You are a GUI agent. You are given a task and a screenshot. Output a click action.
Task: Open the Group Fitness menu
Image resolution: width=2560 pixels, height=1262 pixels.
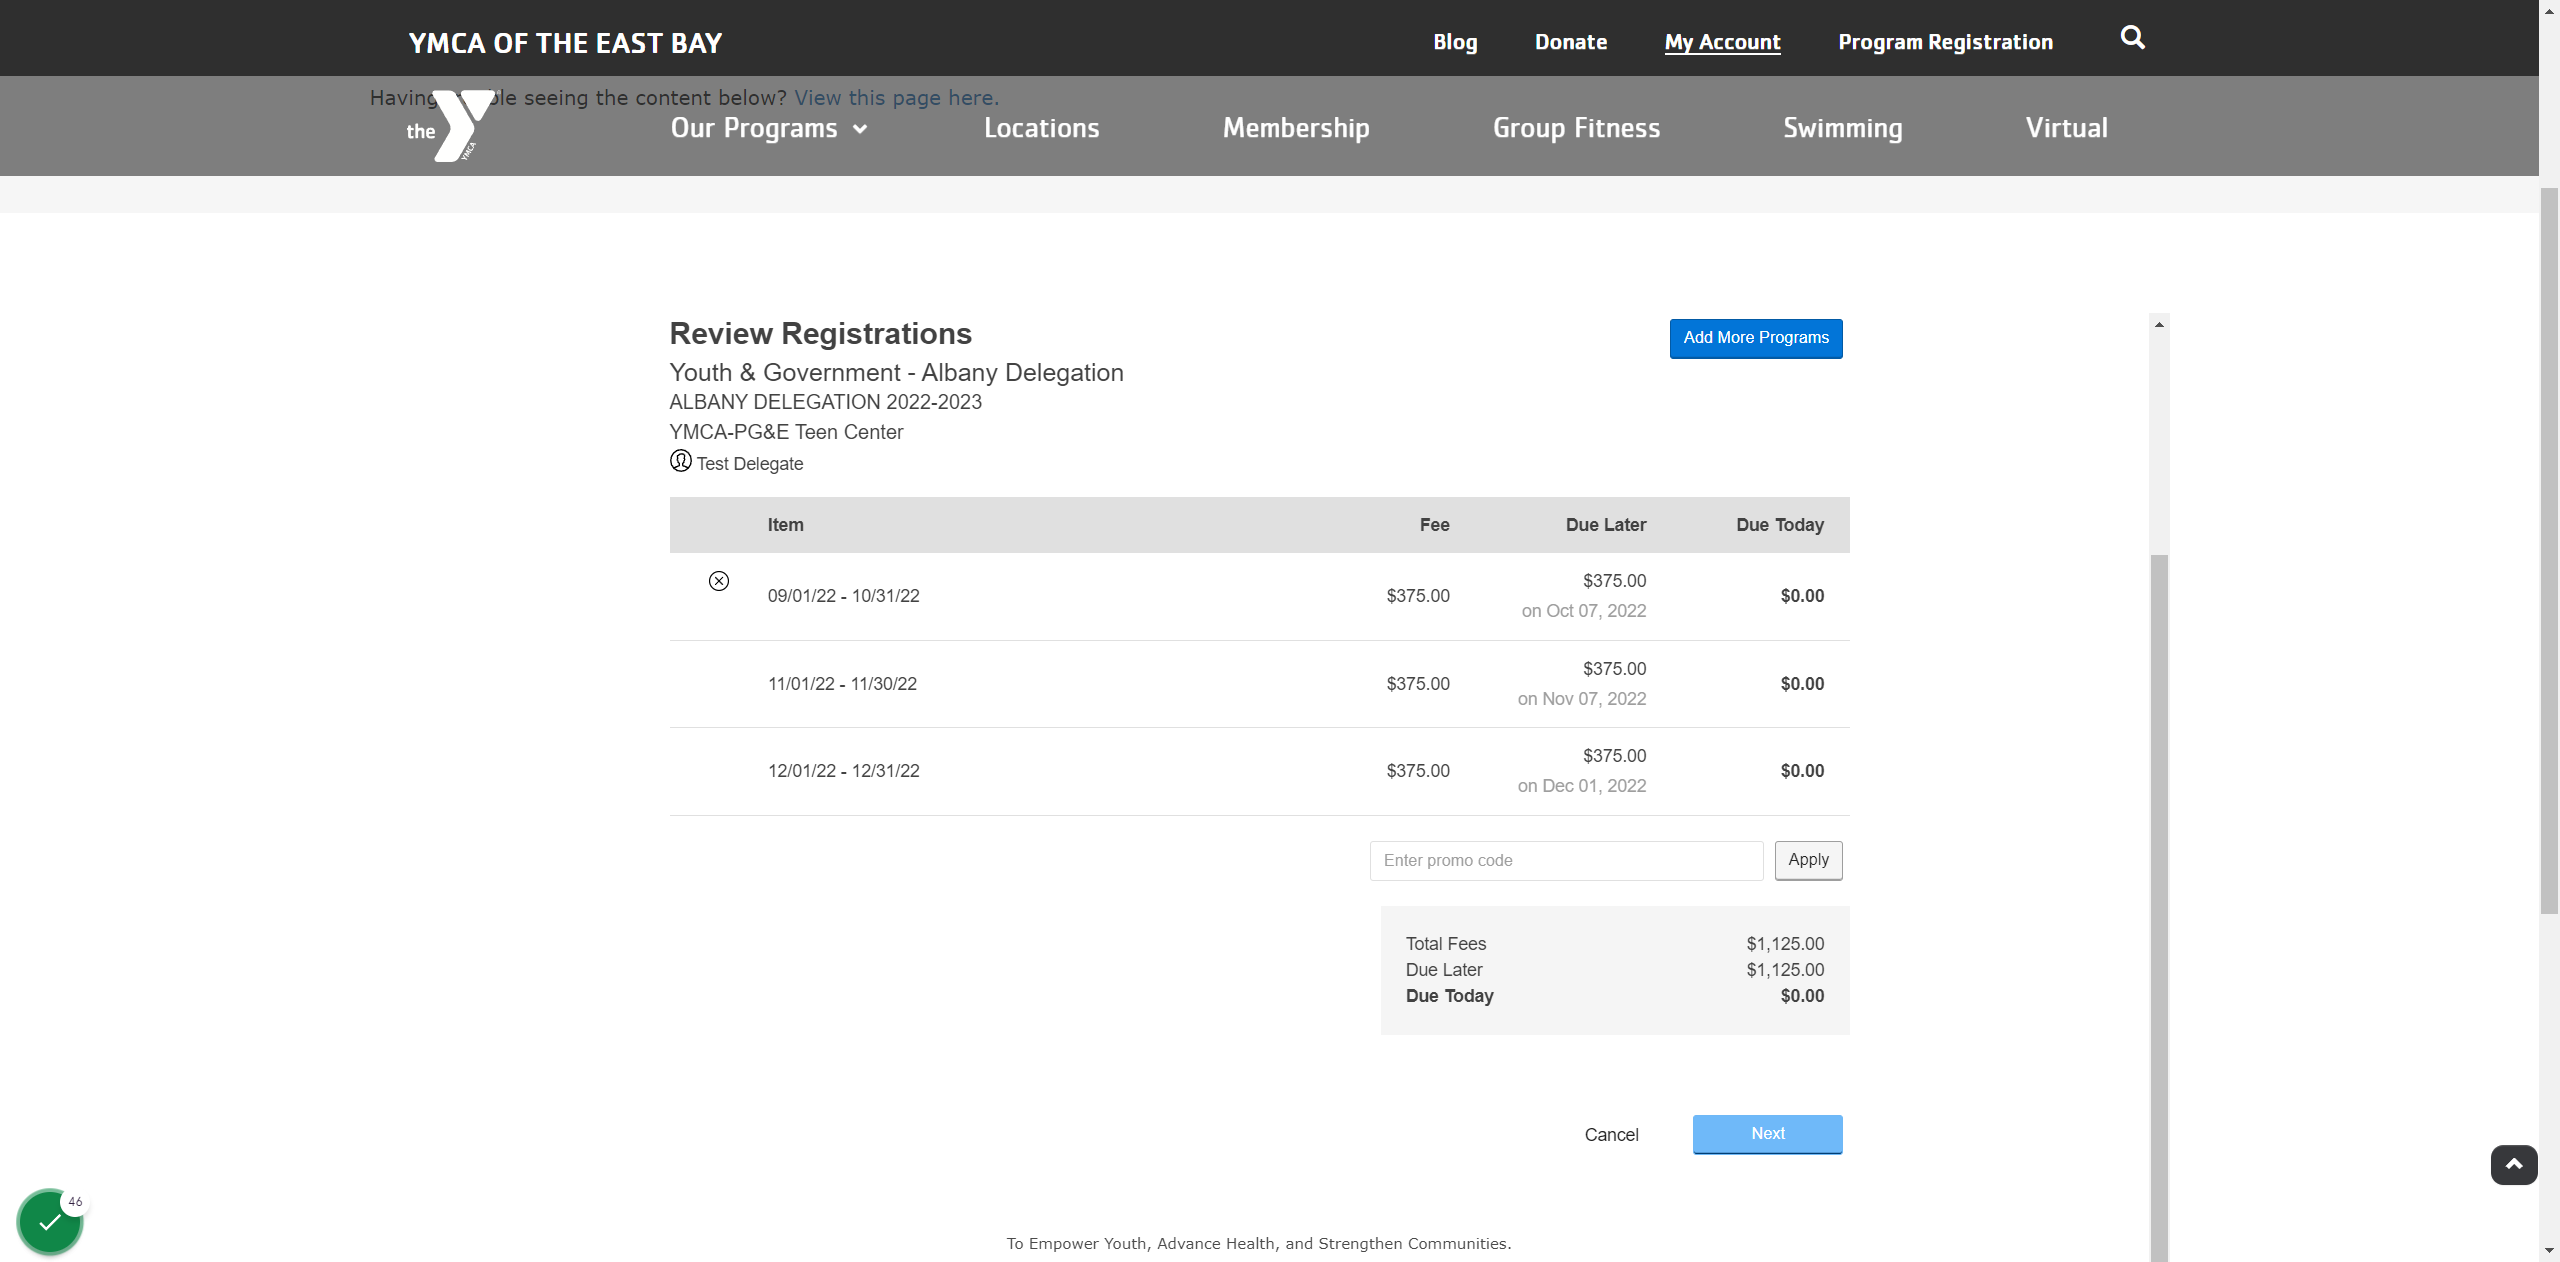coord(1576,128)
